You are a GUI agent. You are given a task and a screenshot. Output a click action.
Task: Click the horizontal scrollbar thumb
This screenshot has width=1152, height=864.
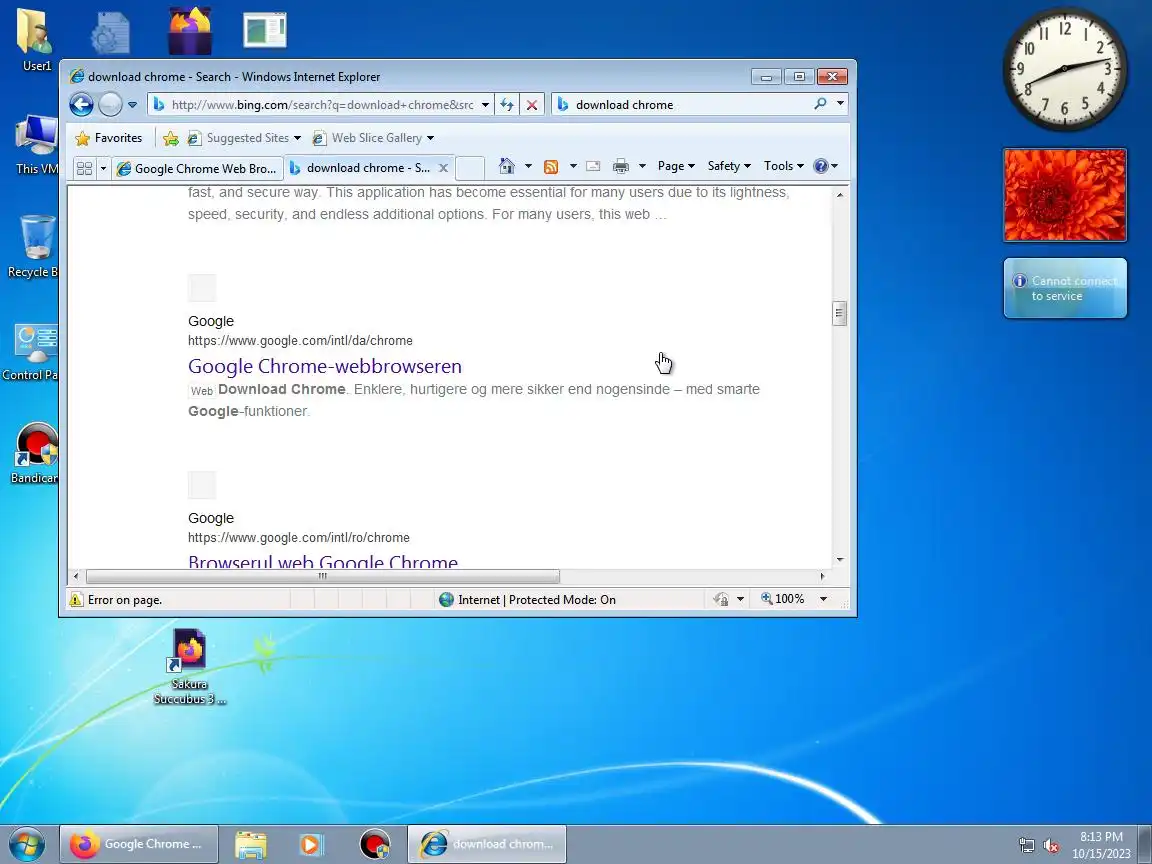[x=323, y=577]
